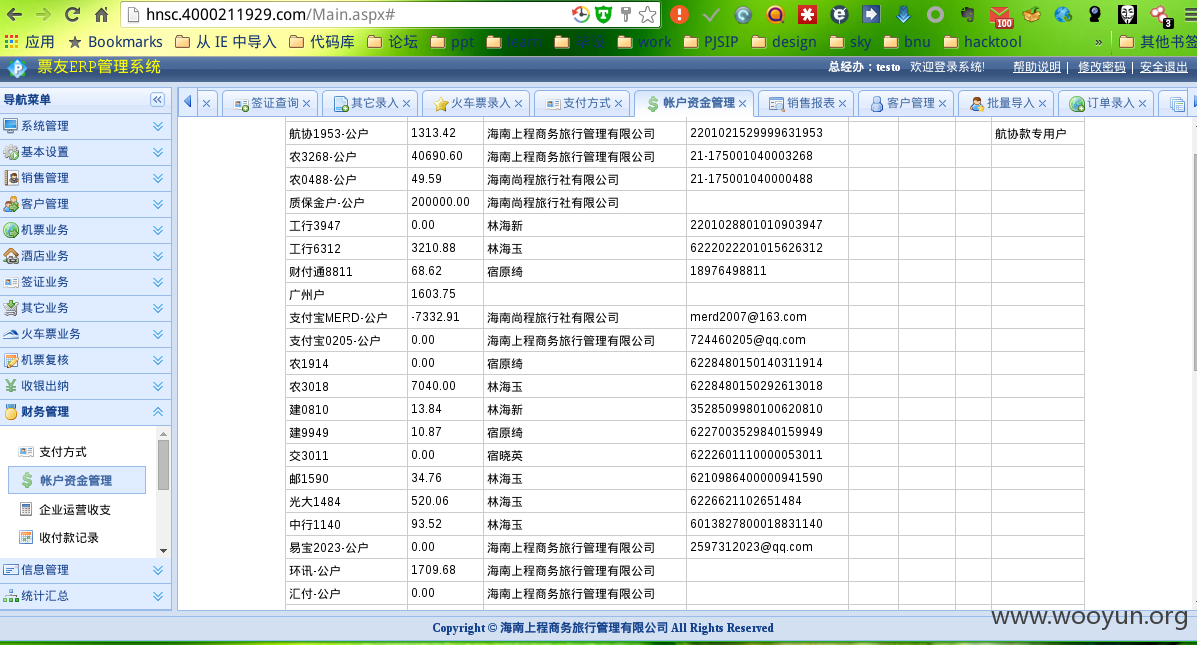Click the browser back arrow
The image size is (1197, 645).
(x=14, y=15)
